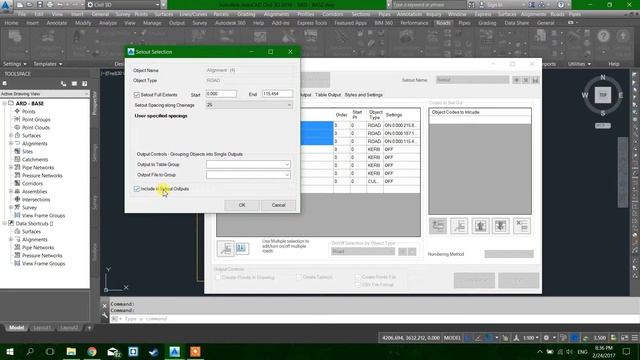
Task: Click move-down icon below Object Codes panel
Action: pos(501,226)
